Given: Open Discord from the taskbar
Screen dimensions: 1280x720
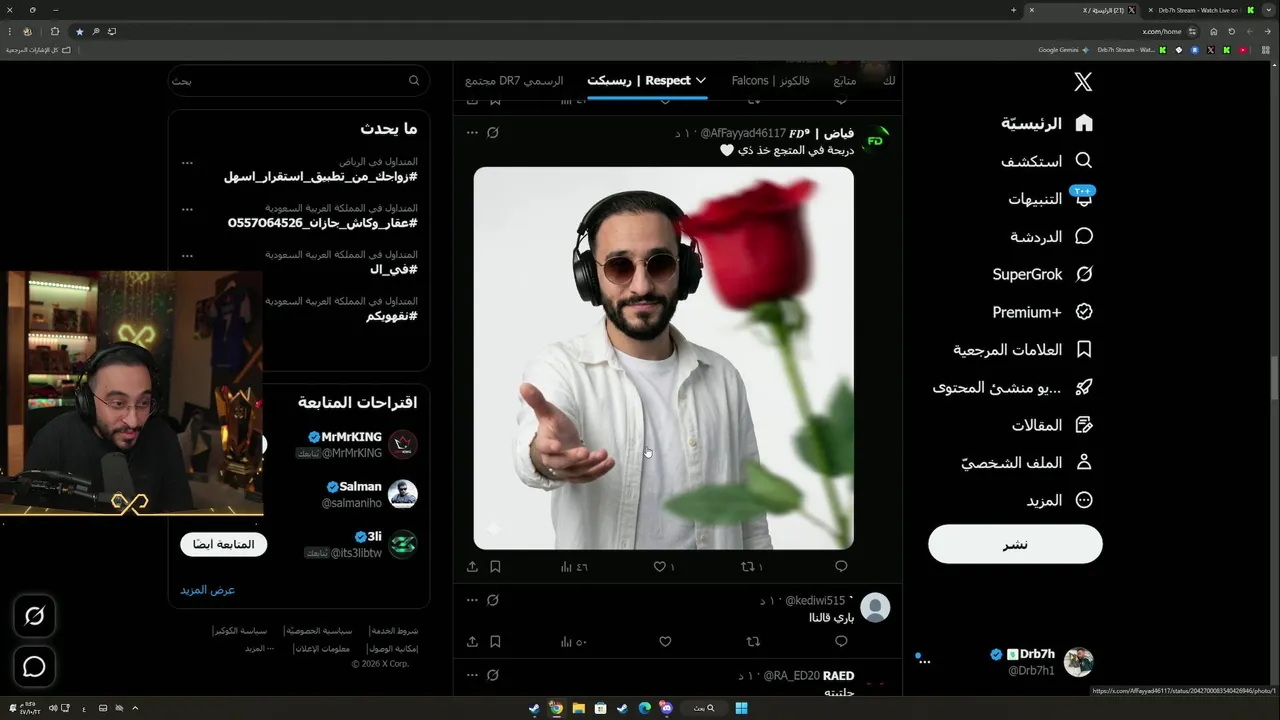Looking at the screenshot, I should 666,708.
